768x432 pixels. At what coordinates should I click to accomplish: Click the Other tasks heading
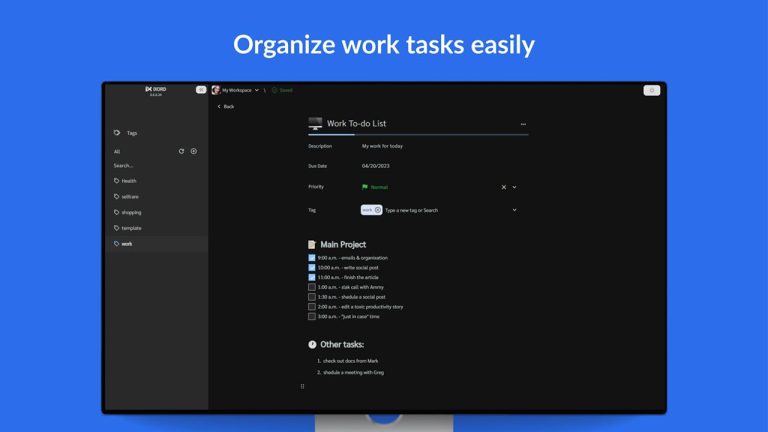click(342, 344)
